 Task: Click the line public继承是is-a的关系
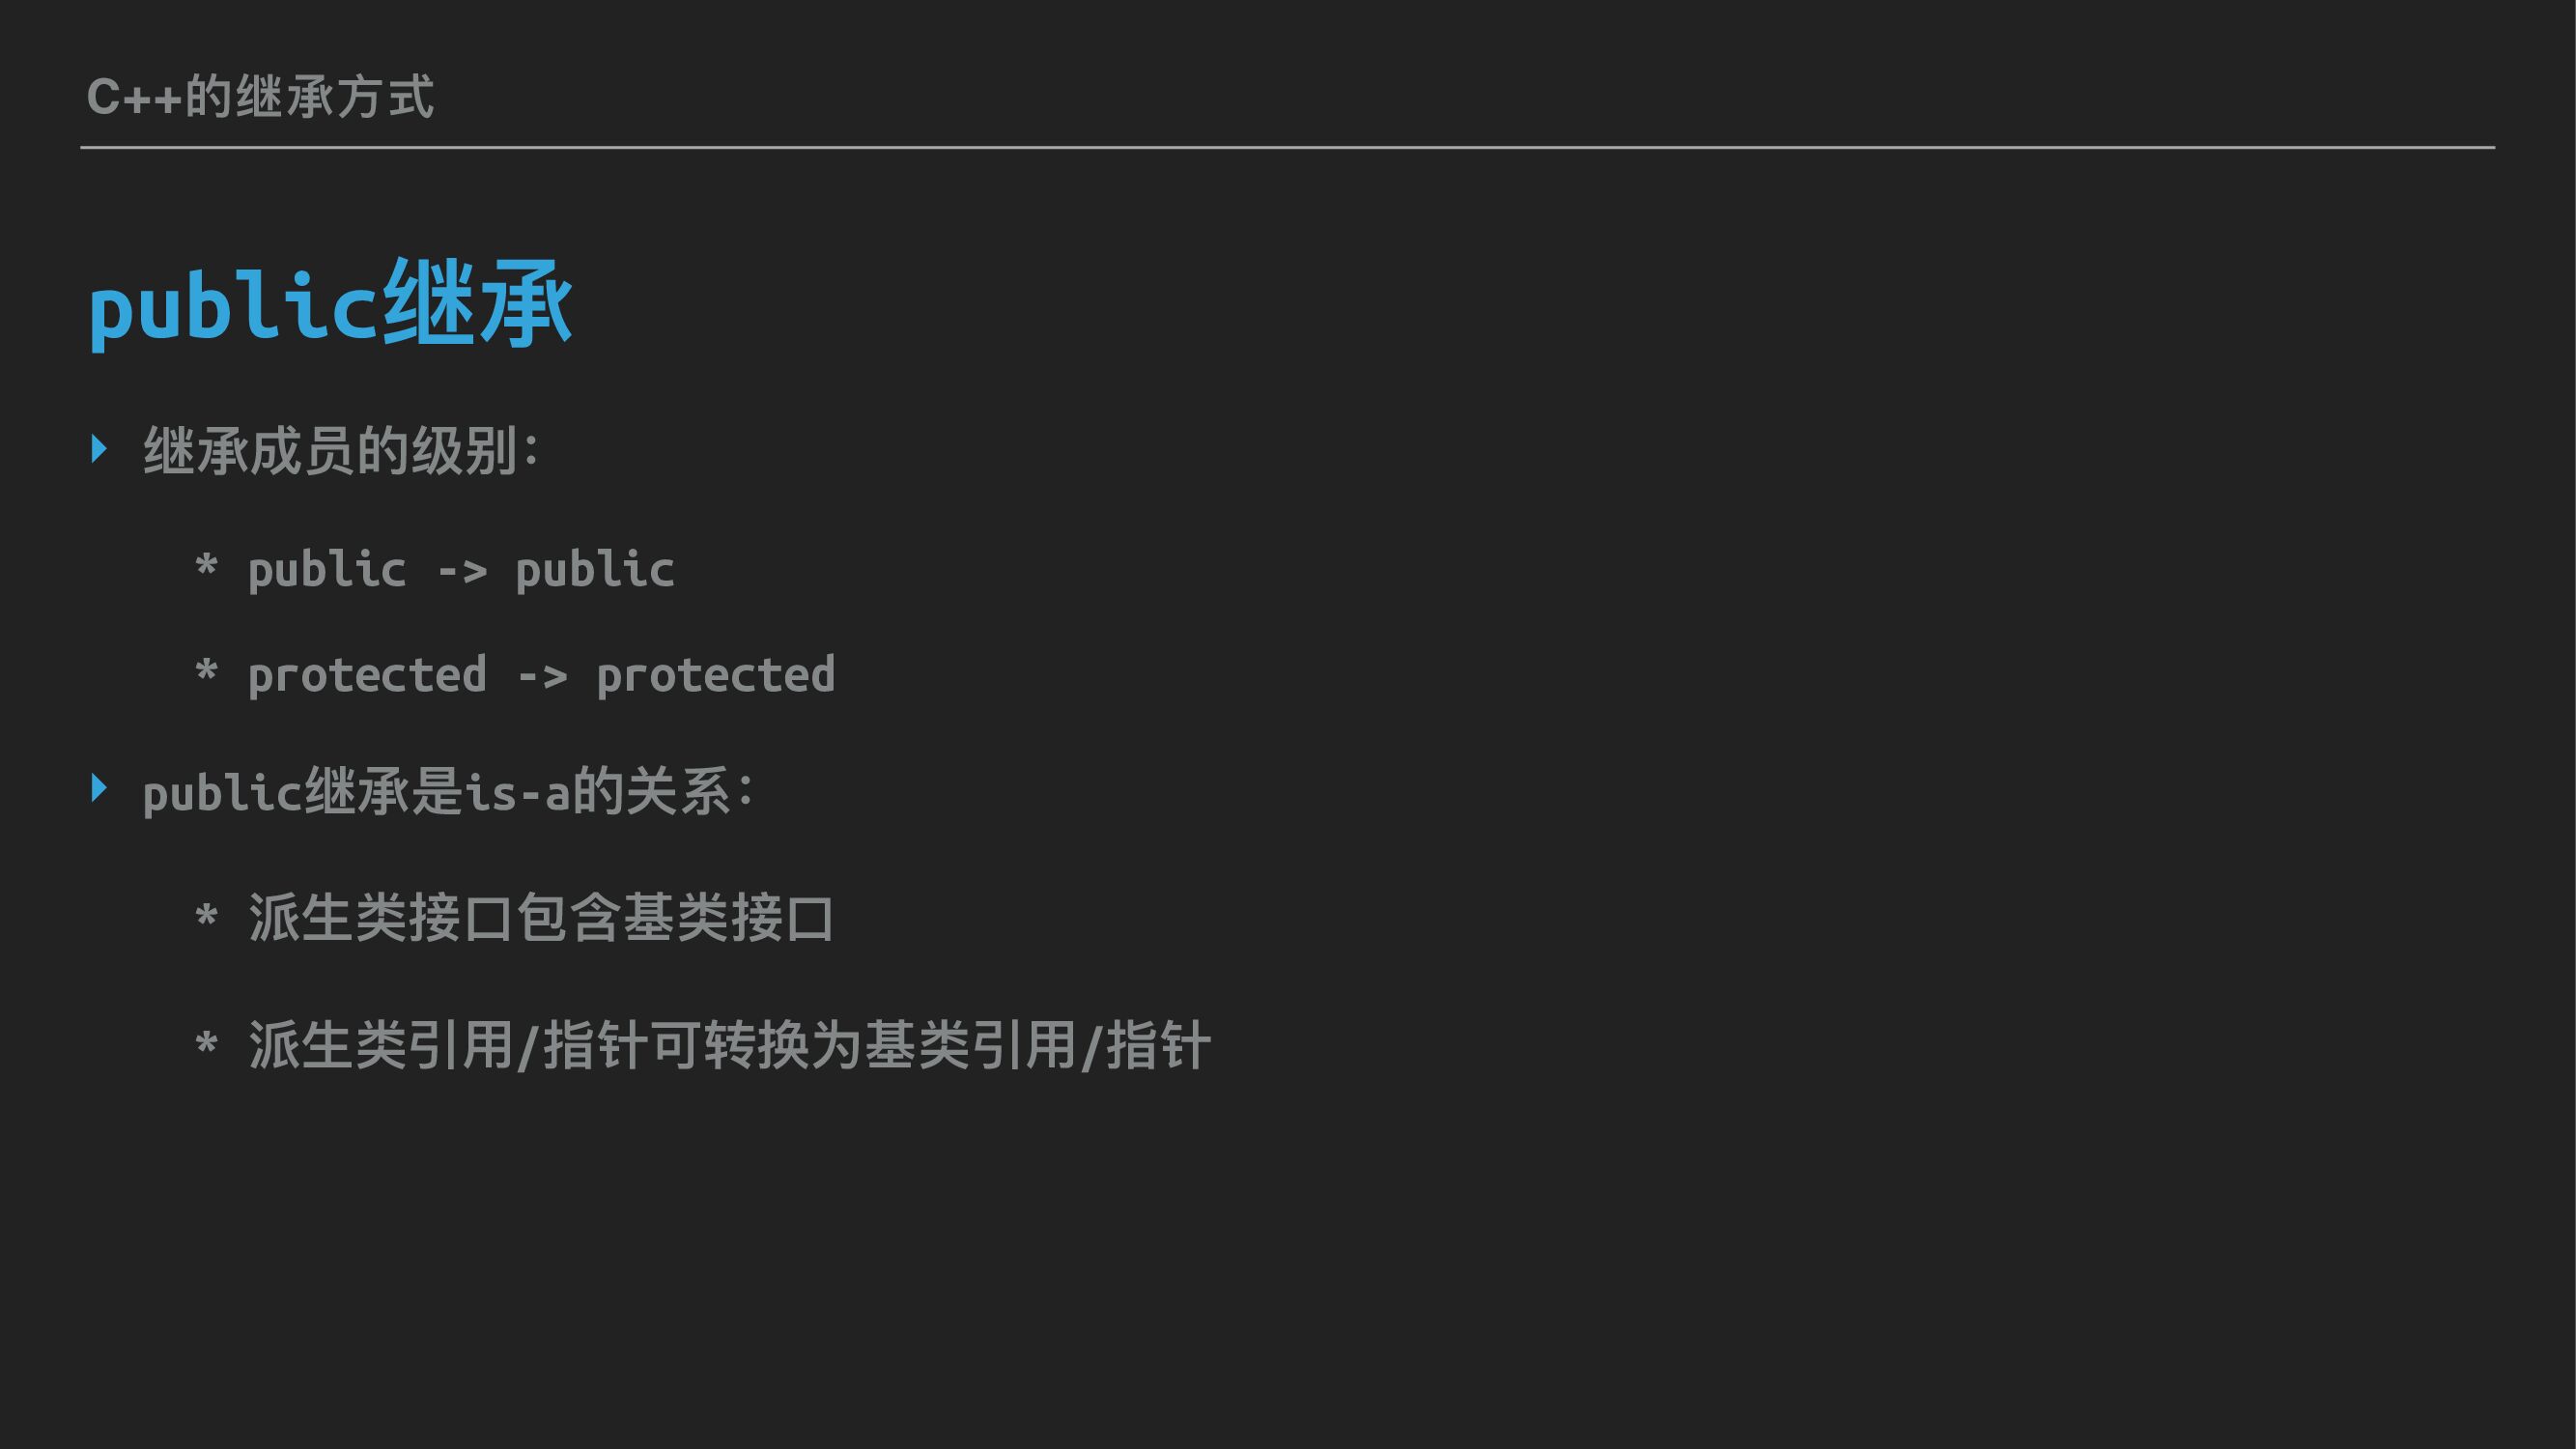[x=448, y=792]
